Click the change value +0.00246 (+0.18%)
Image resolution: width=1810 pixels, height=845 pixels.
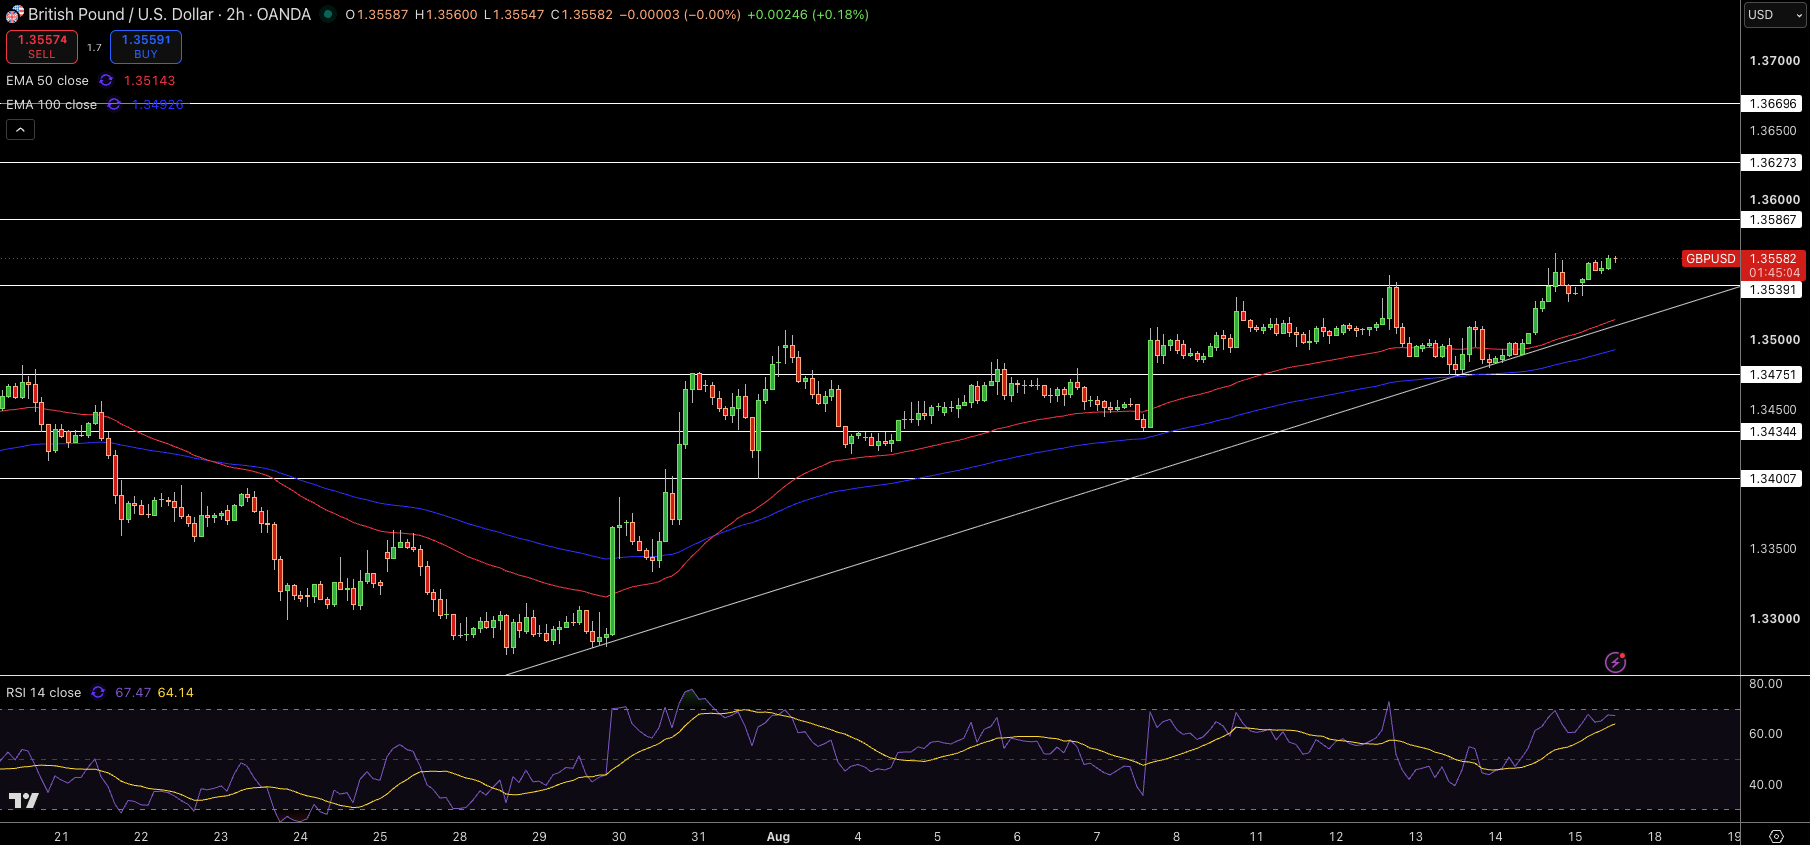pos(808,15)
